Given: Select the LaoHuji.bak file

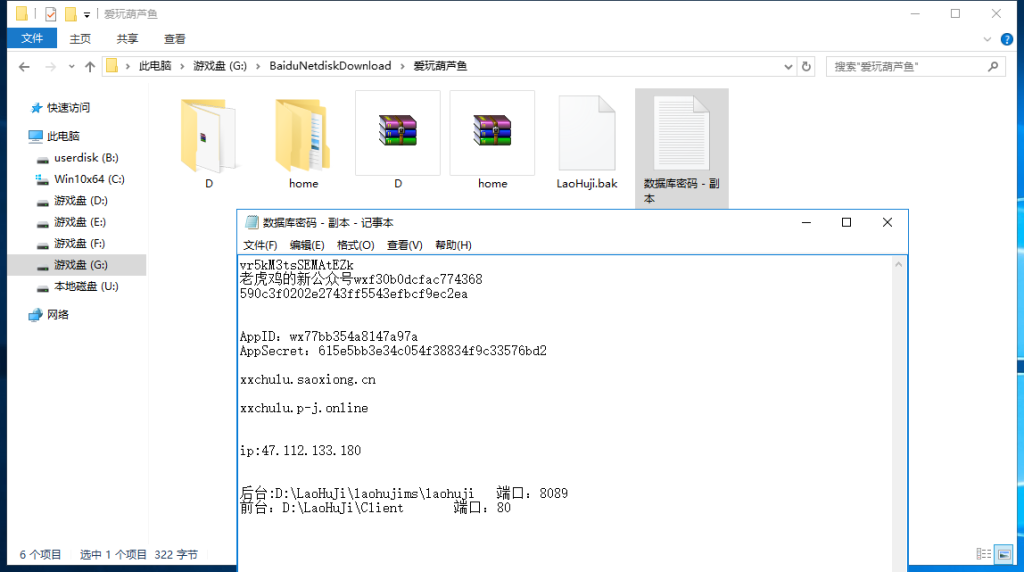Looking at the screenshot, I should pos(586,133).
